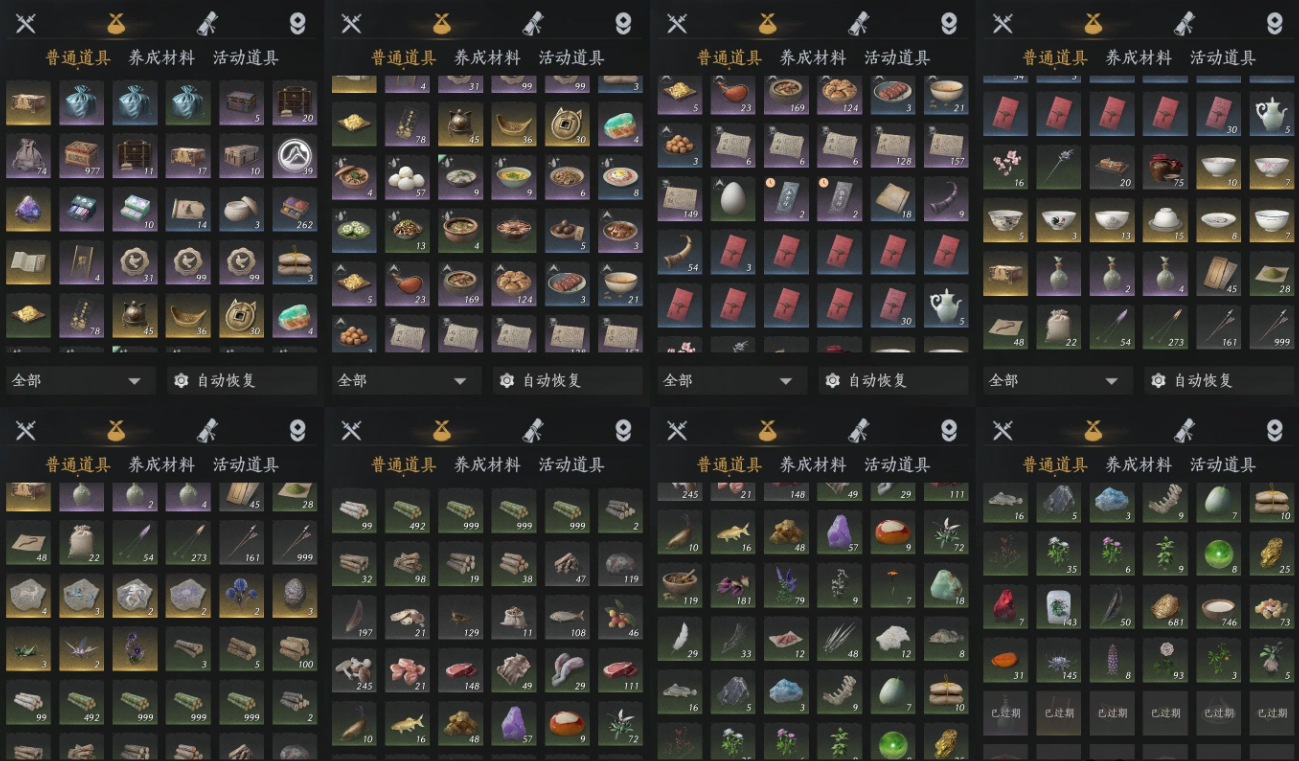Open the 全部 dropdown in the top-right panel
The image size is (1299, 761).
[x=1058, y=380]
